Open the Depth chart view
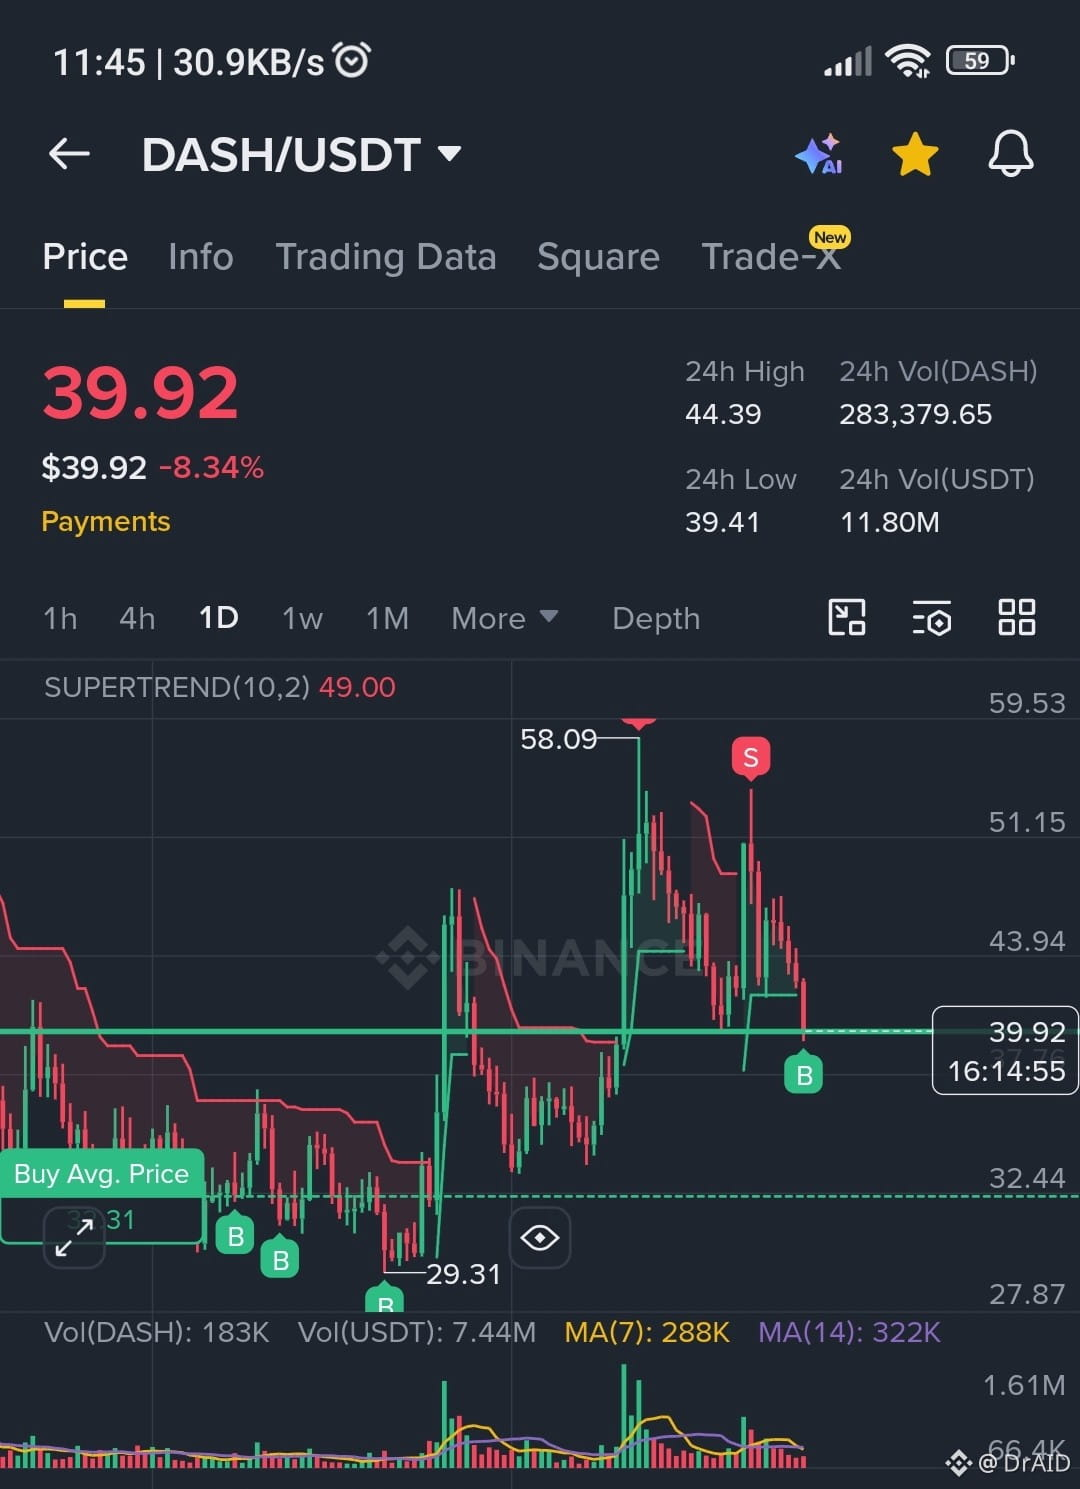This screenshot has height=1489, width=1080. click(x=656, y=618)
